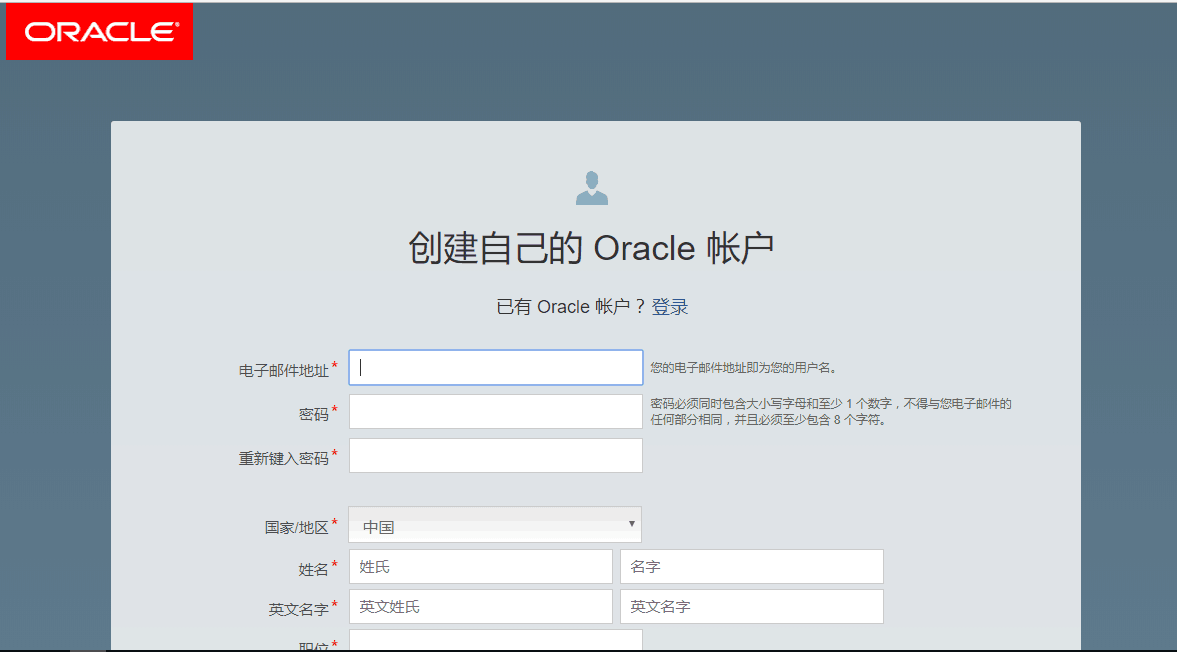Select the 重新键入密码 field

pos(495,455)
